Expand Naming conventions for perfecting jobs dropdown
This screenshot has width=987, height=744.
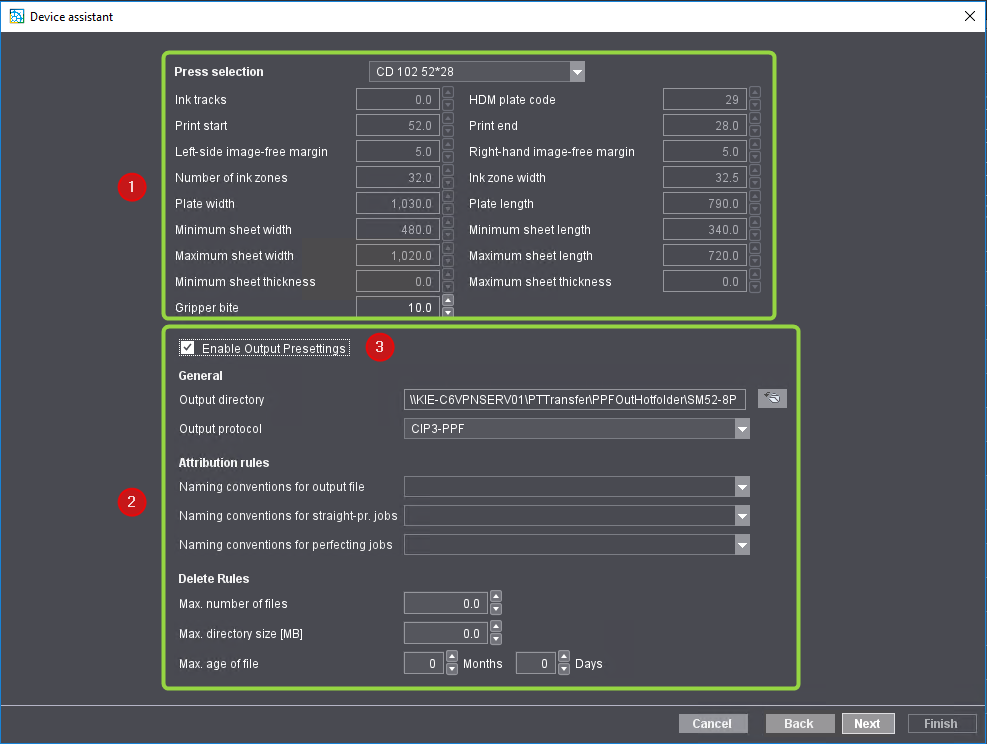click(741, 545)
